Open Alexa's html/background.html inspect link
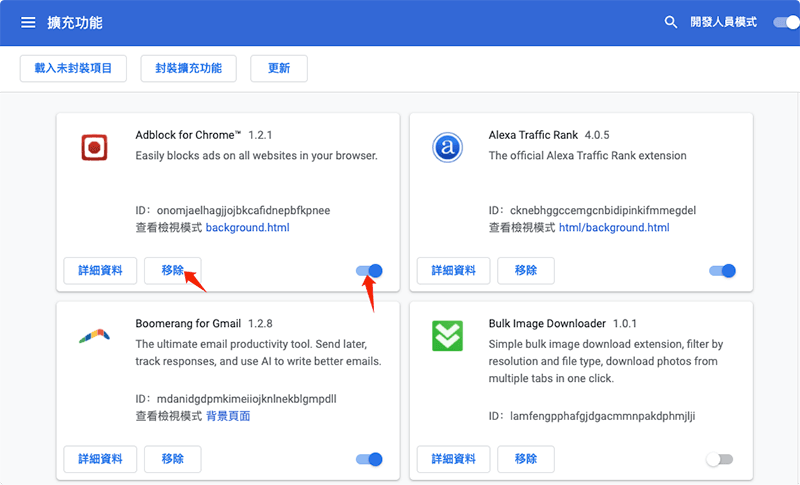This screenshot has height=485, width=800. point(614,227)
